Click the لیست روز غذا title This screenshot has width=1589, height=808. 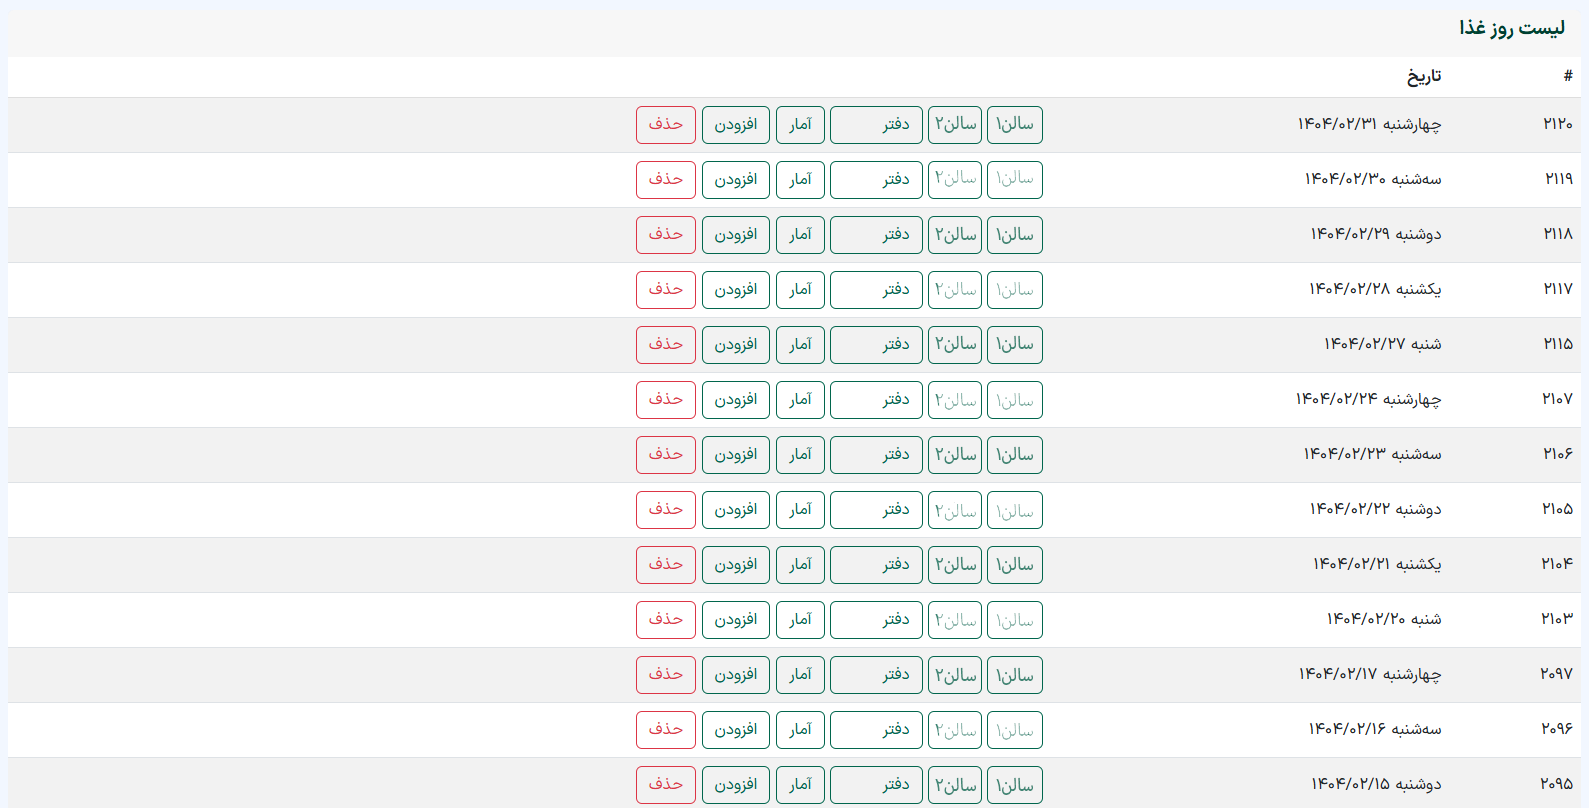(x=1512, y=27)
